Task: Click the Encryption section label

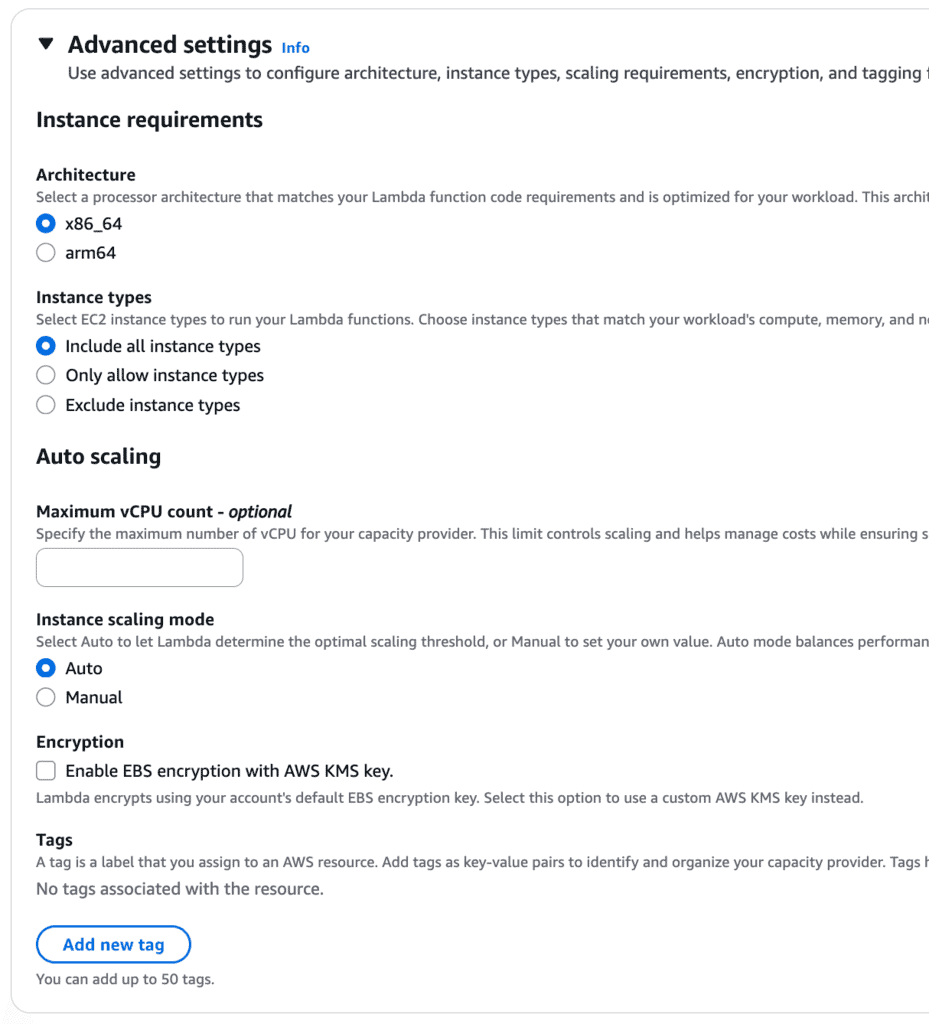Action: pyautogui.click(x=80, y=742)
